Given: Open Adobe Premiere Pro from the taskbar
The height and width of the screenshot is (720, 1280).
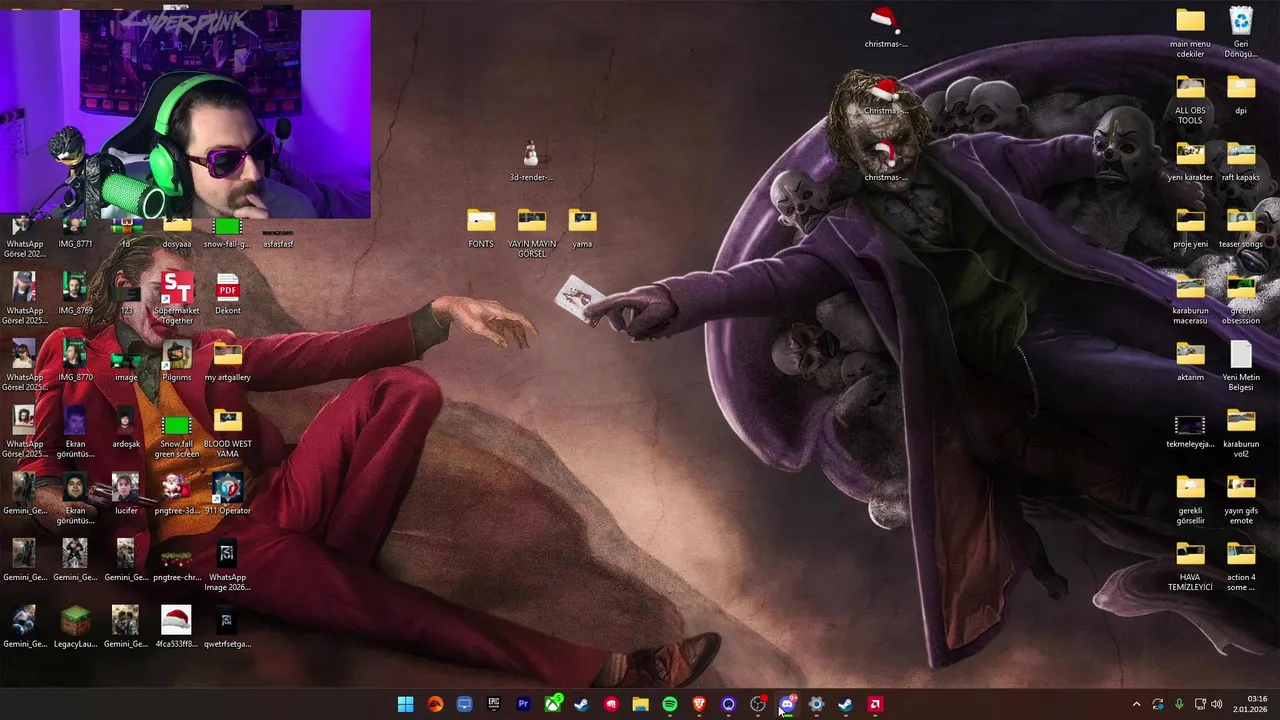Looking at the screenshot, I should point(523,704).
